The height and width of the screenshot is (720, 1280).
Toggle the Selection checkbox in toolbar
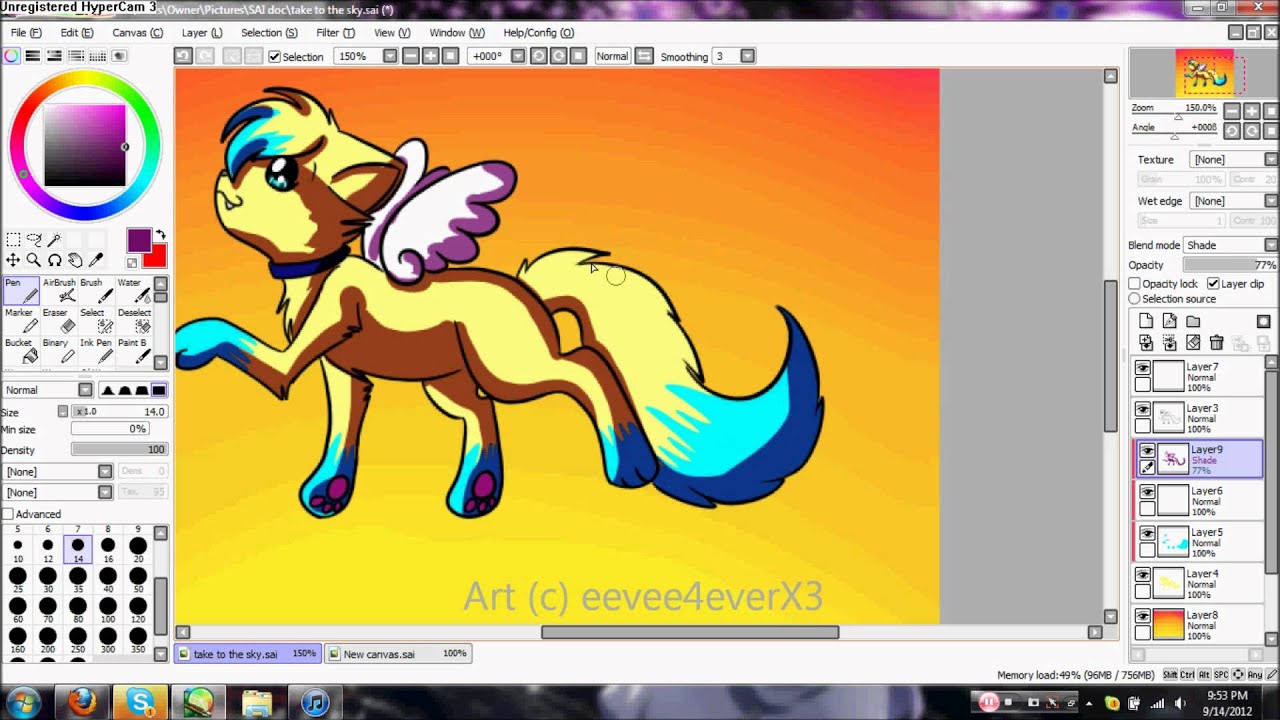tap(275, 57)
